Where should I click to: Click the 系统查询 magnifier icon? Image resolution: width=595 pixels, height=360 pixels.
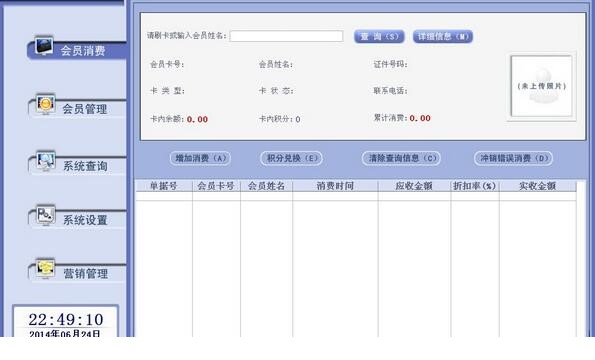click(46, 161)
